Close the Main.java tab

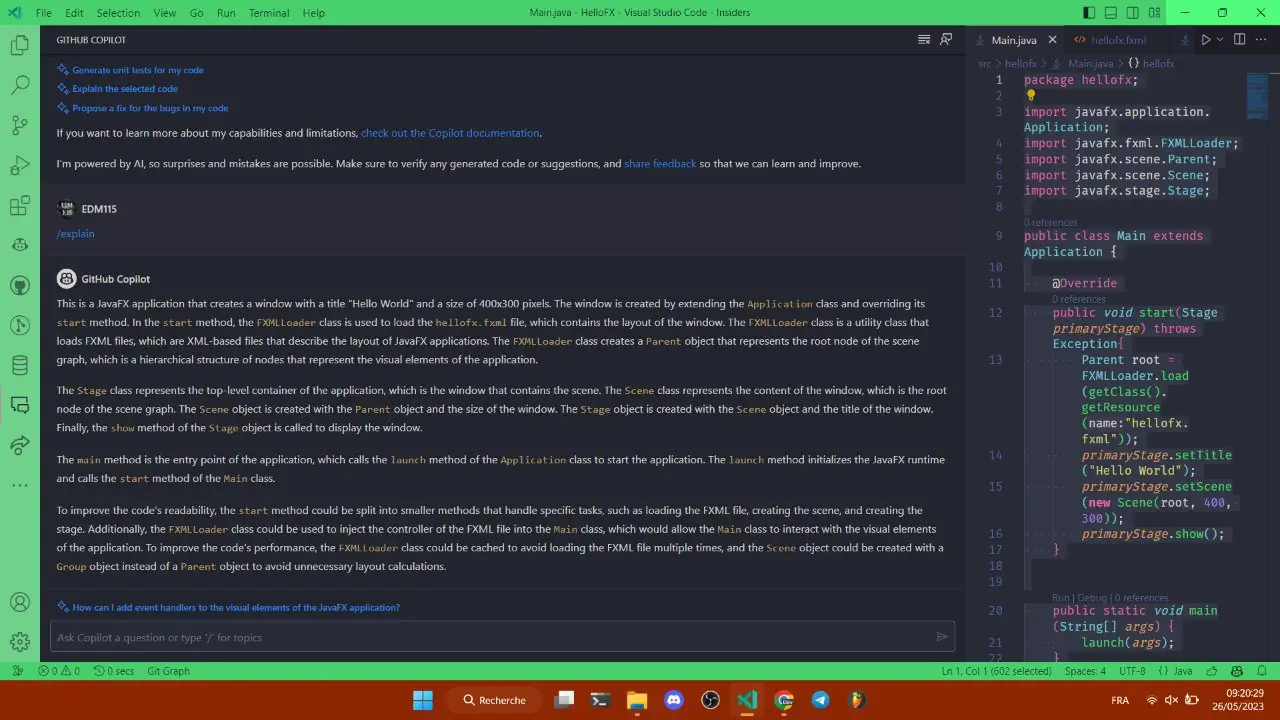coord(1052,40)
